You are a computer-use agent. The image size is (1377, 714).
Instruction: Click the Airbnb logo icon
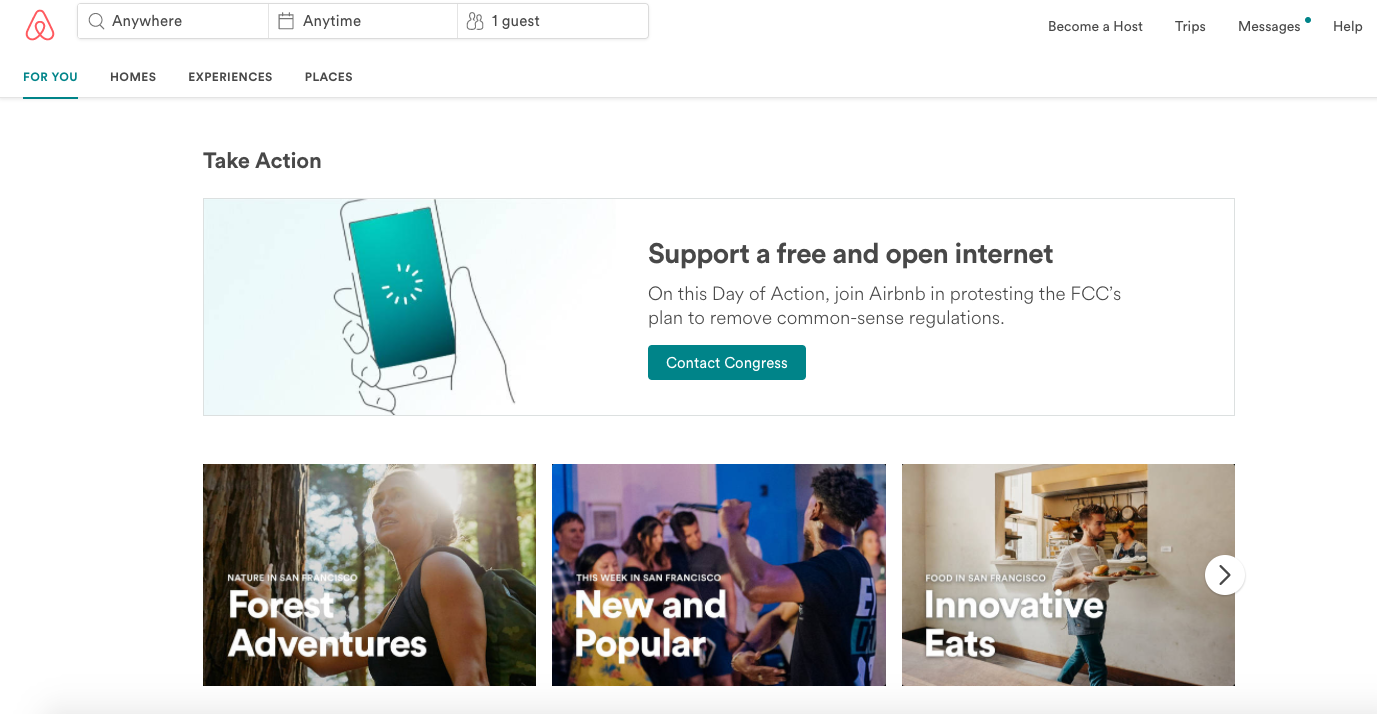40,25
